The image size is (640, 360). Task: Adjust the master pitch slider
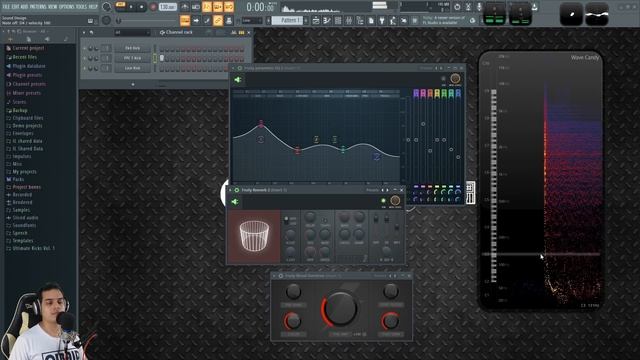[x=106, y=20]
